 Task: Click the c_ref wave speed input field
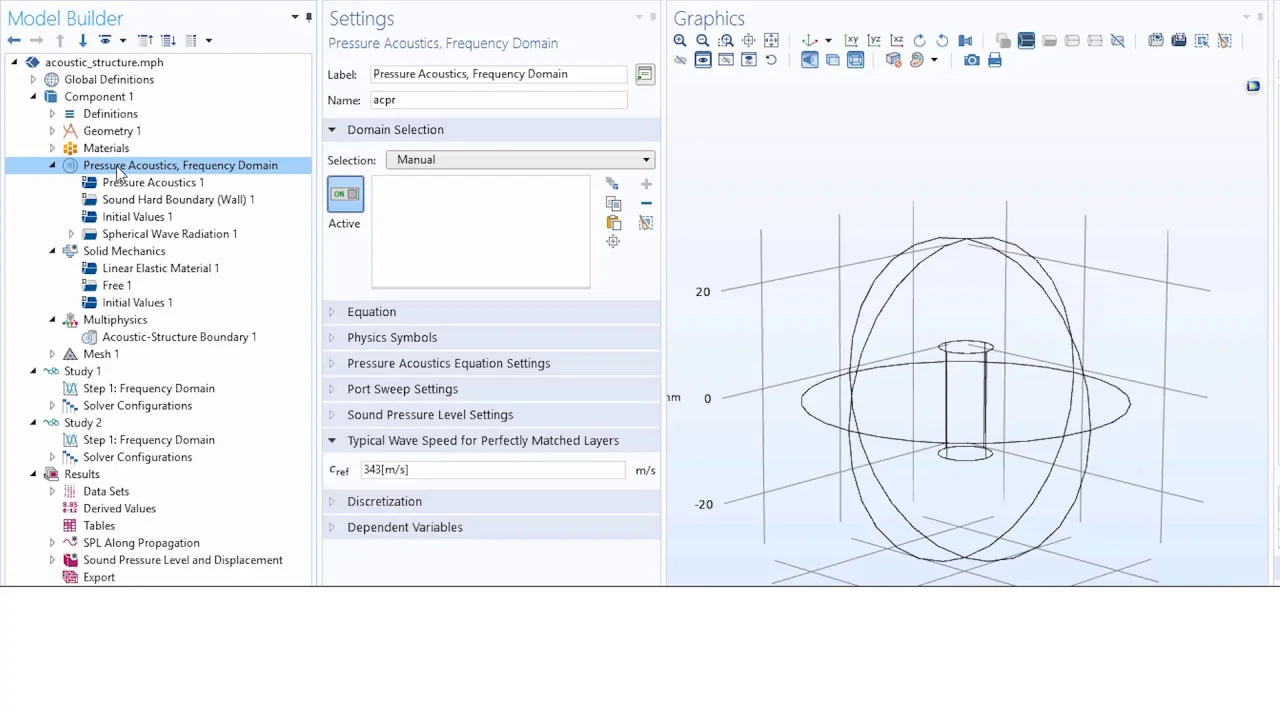pyautogui.click(x=492, y=470)
